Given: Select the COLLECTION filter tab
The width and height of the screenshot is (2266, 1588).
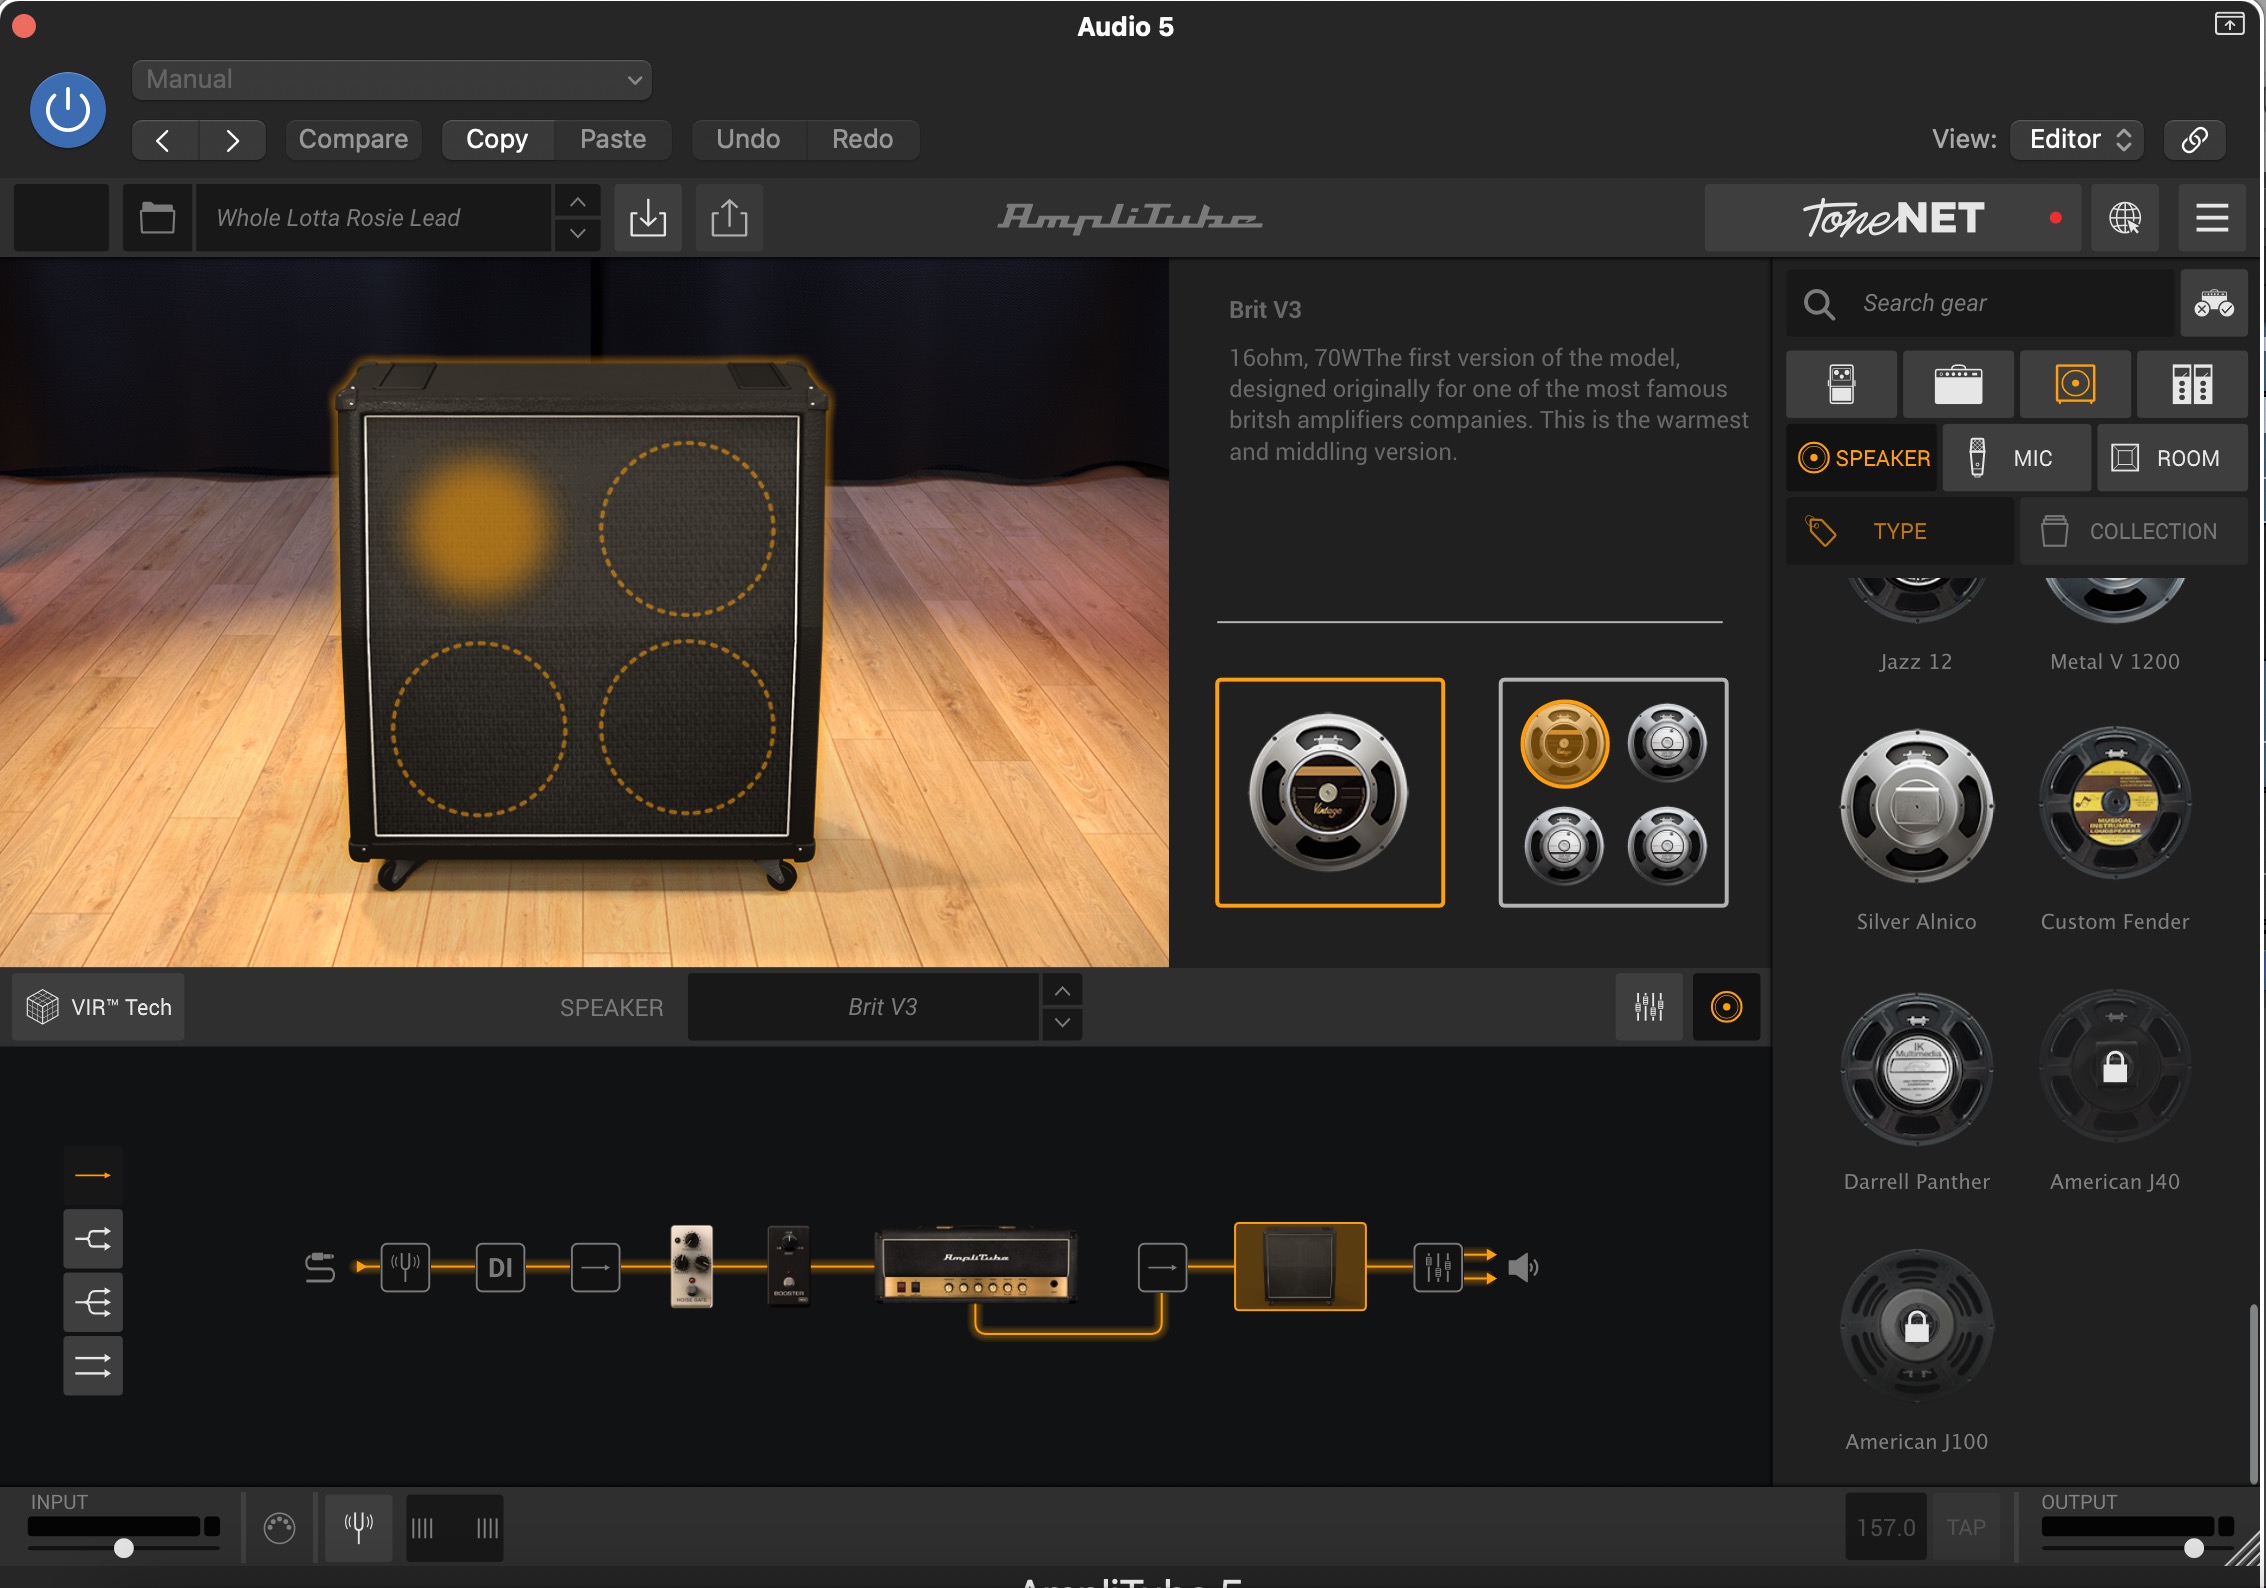Looking at the screenshot, I should (2134, 531).
